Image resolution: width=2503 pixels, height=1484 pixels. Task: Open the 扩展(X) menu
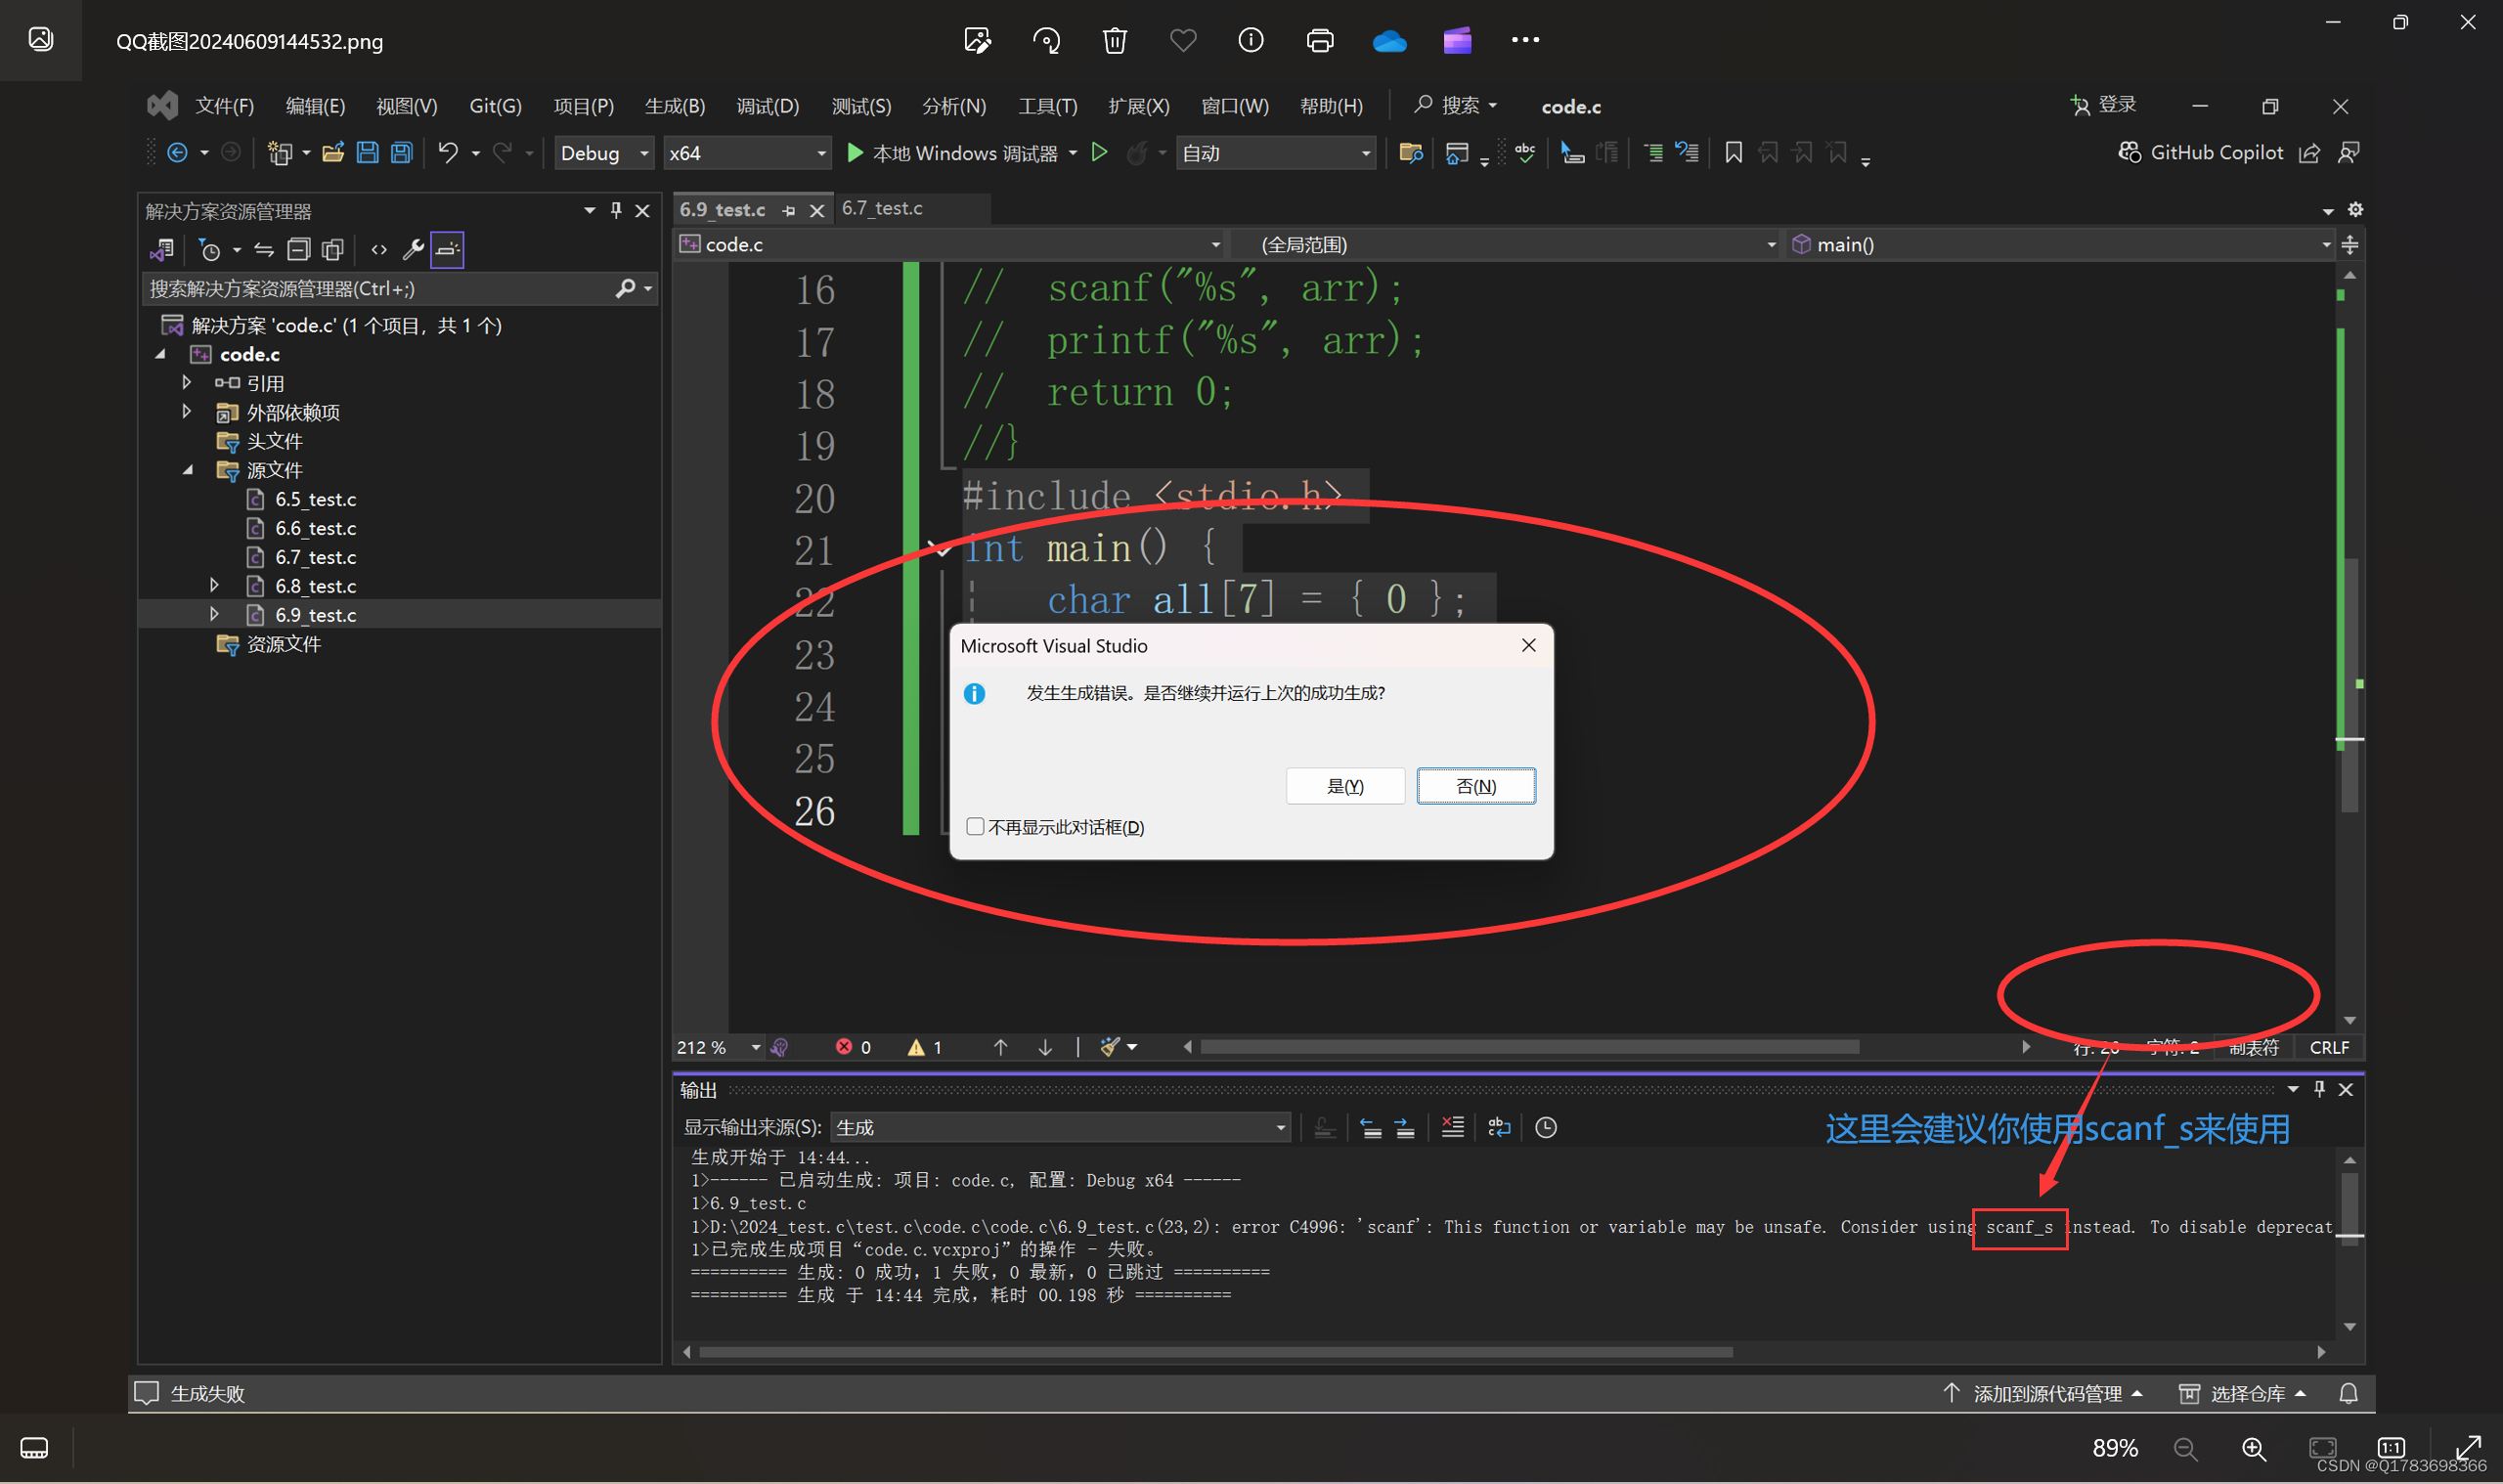tap(1138, 106)
